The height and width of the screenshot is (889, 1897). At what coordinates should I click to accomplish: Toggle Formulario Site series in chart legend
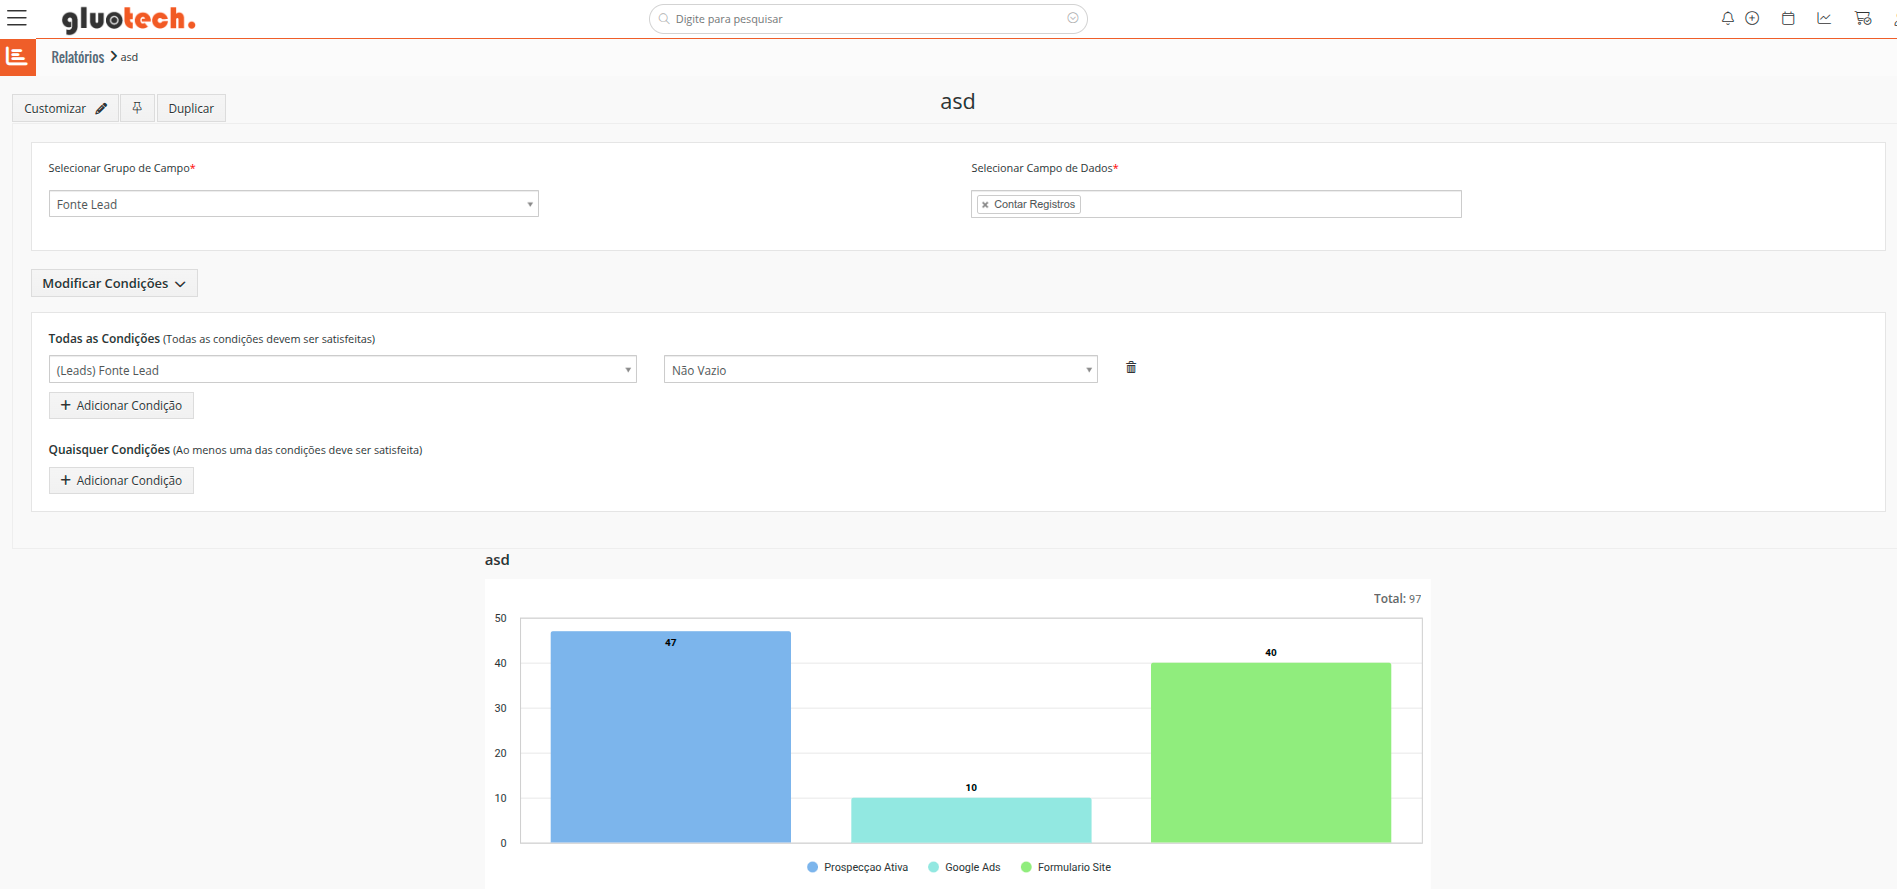(x=1066, y=867)
